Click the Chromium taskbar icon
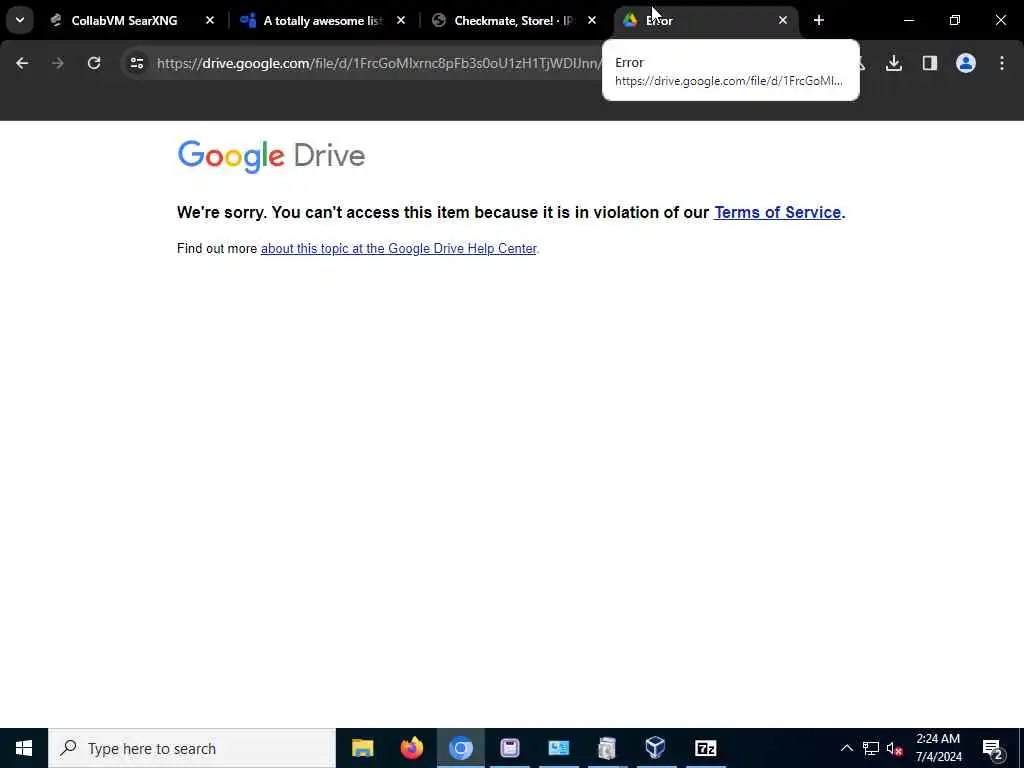This screenshot has width=1024, height=768. [460, 748]
